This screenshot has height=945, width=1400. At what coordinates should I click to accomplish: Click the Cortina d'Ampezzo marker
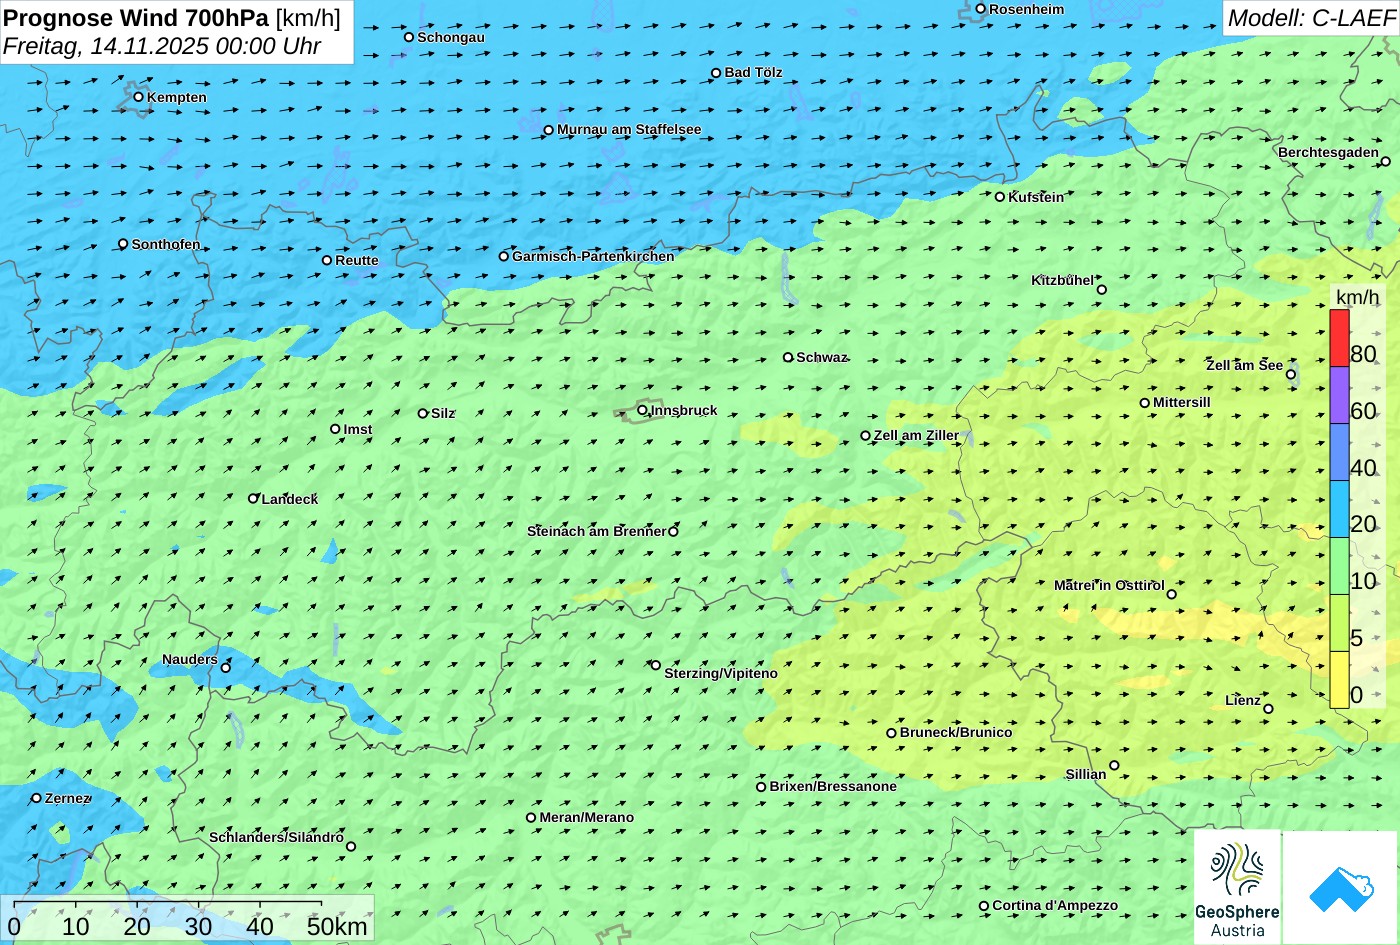click(x=984, y=906)
